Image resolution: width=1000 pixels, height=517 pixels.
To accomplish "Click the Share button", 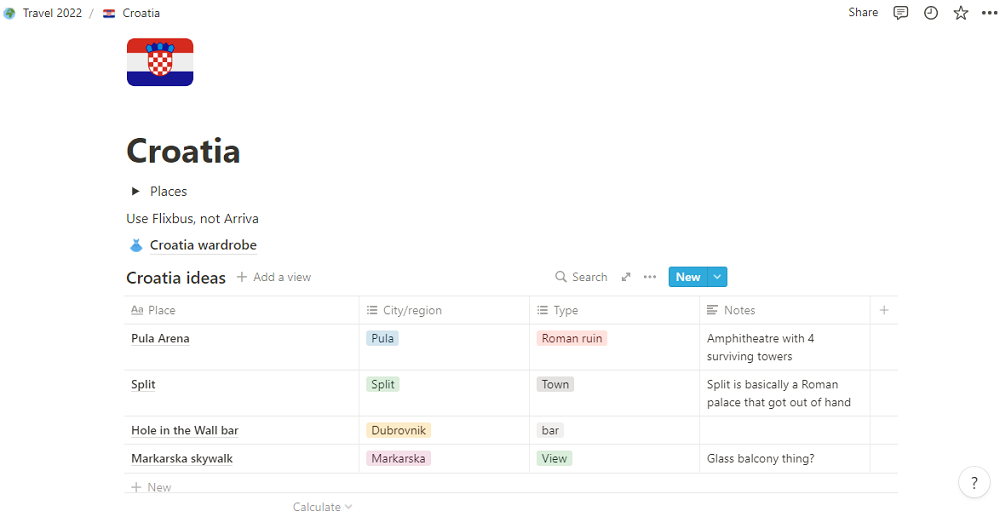I will point(863,13).
